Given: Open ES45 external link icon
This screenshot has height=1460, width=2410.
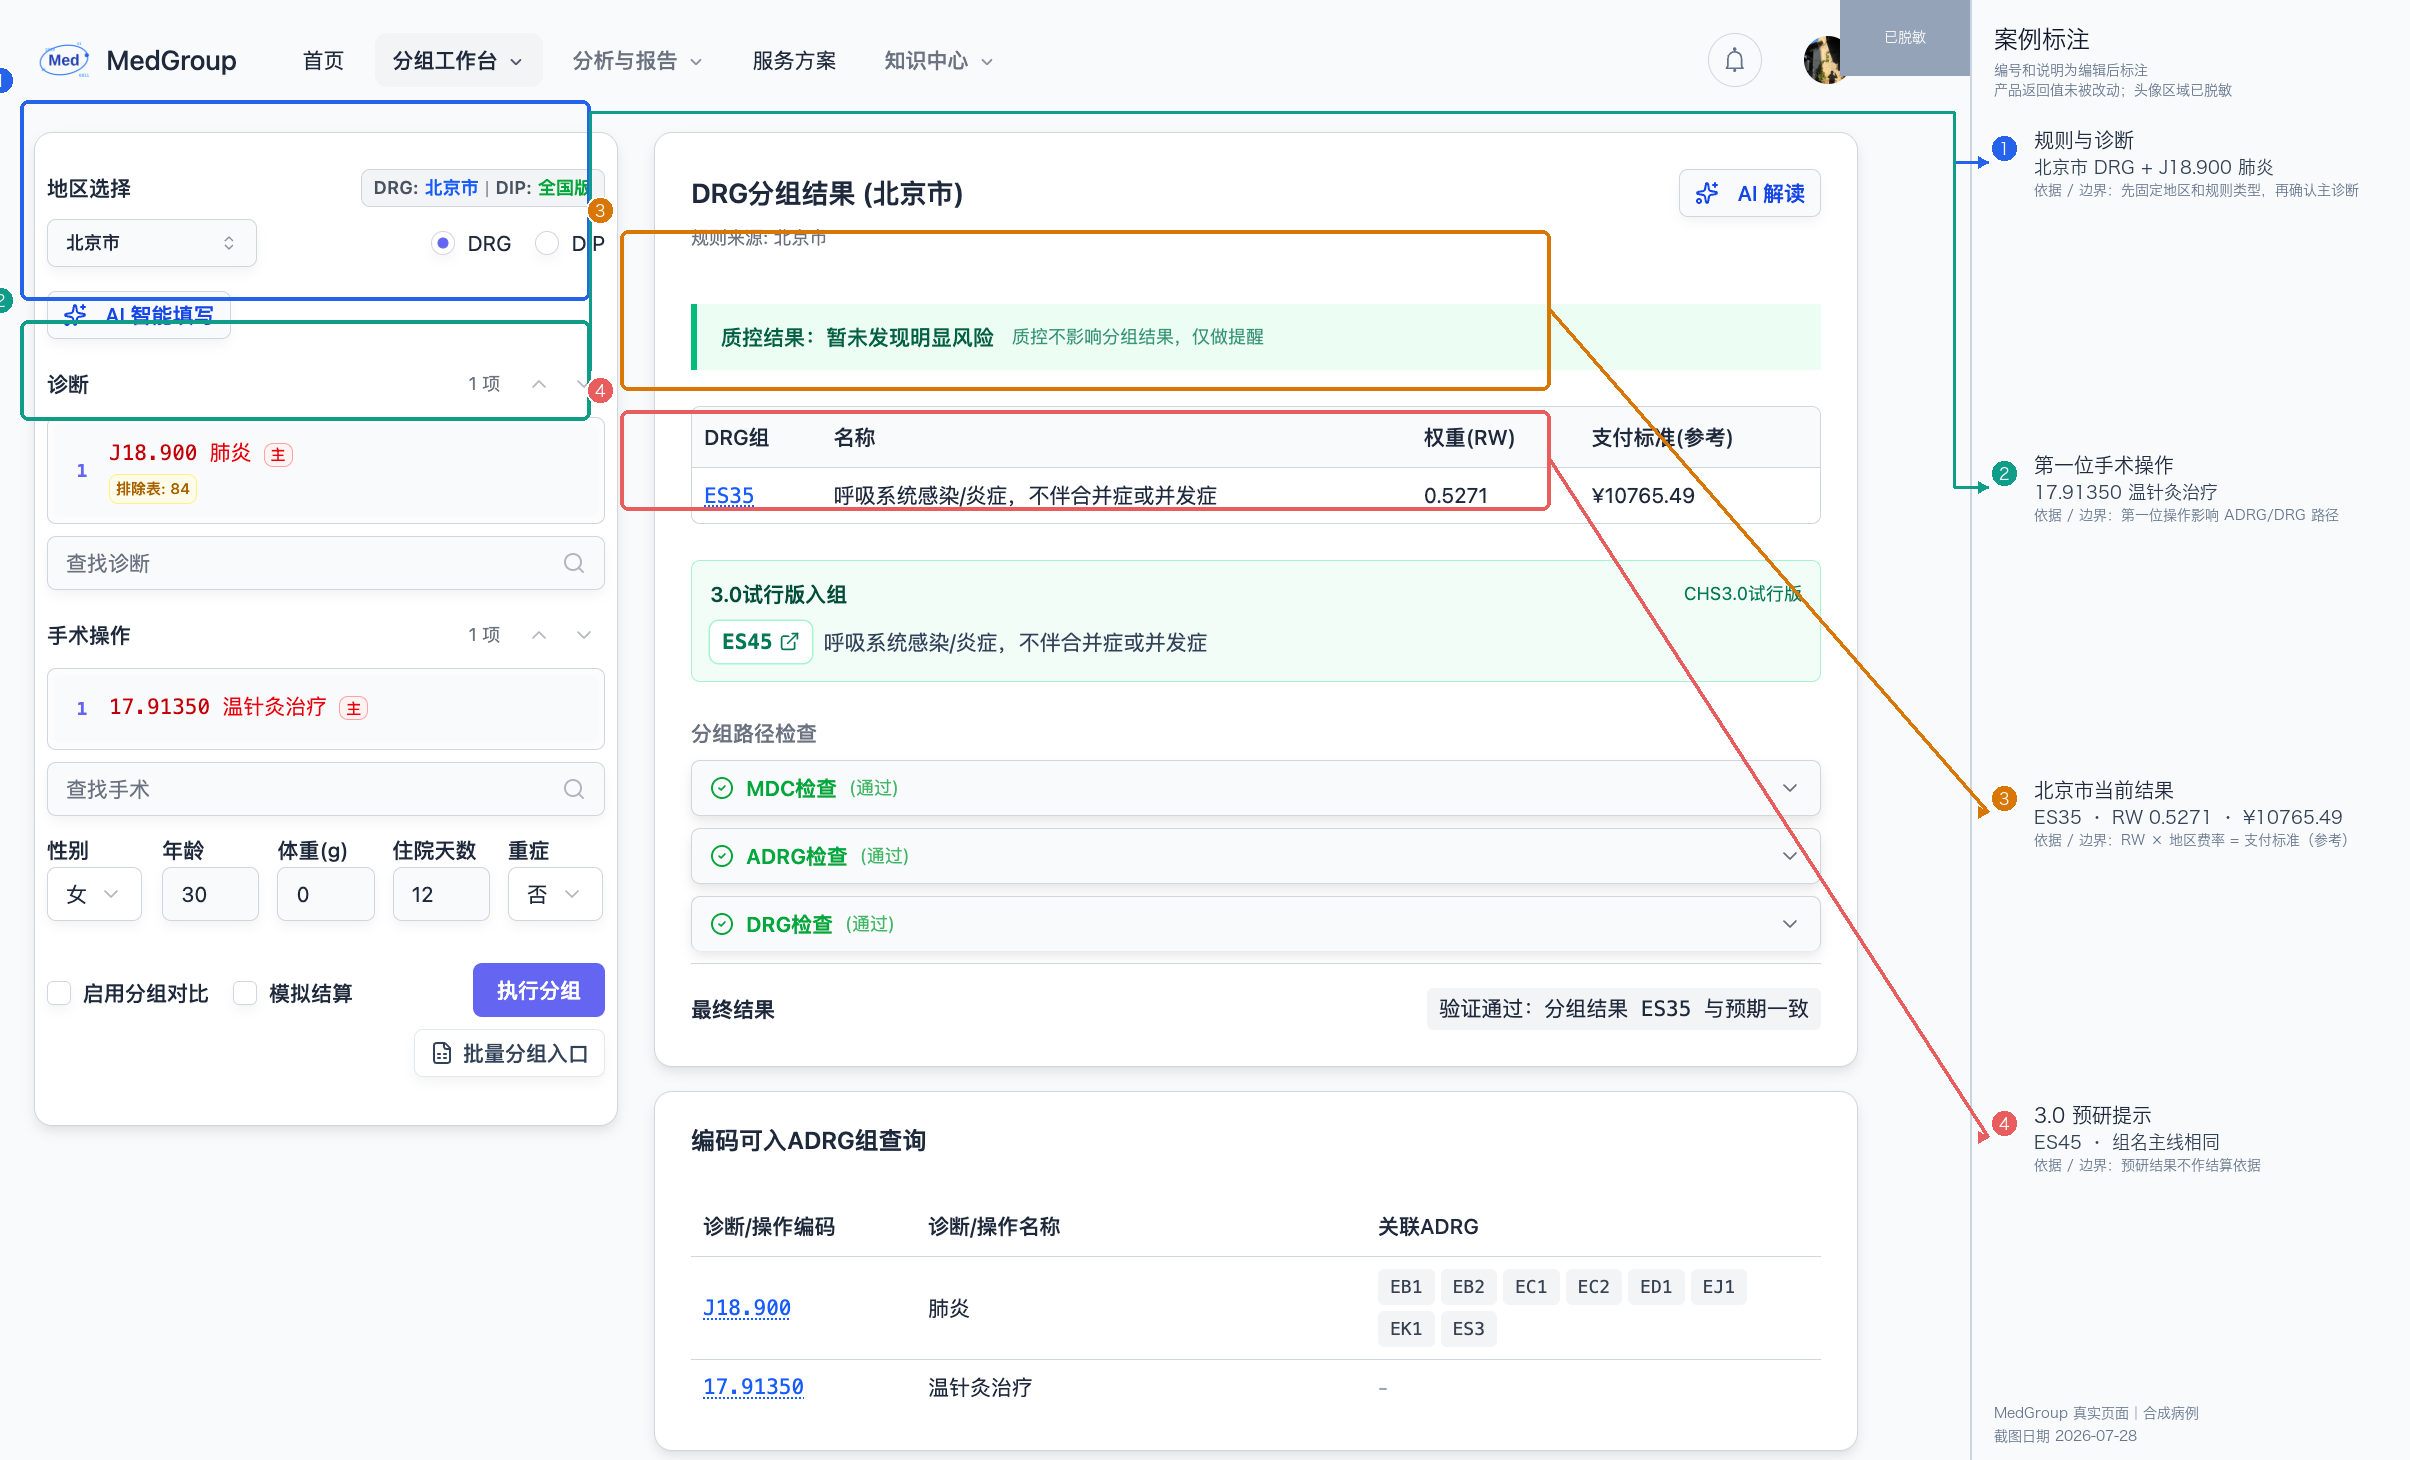Looking at the screenshot, I should tap(789, 642).
